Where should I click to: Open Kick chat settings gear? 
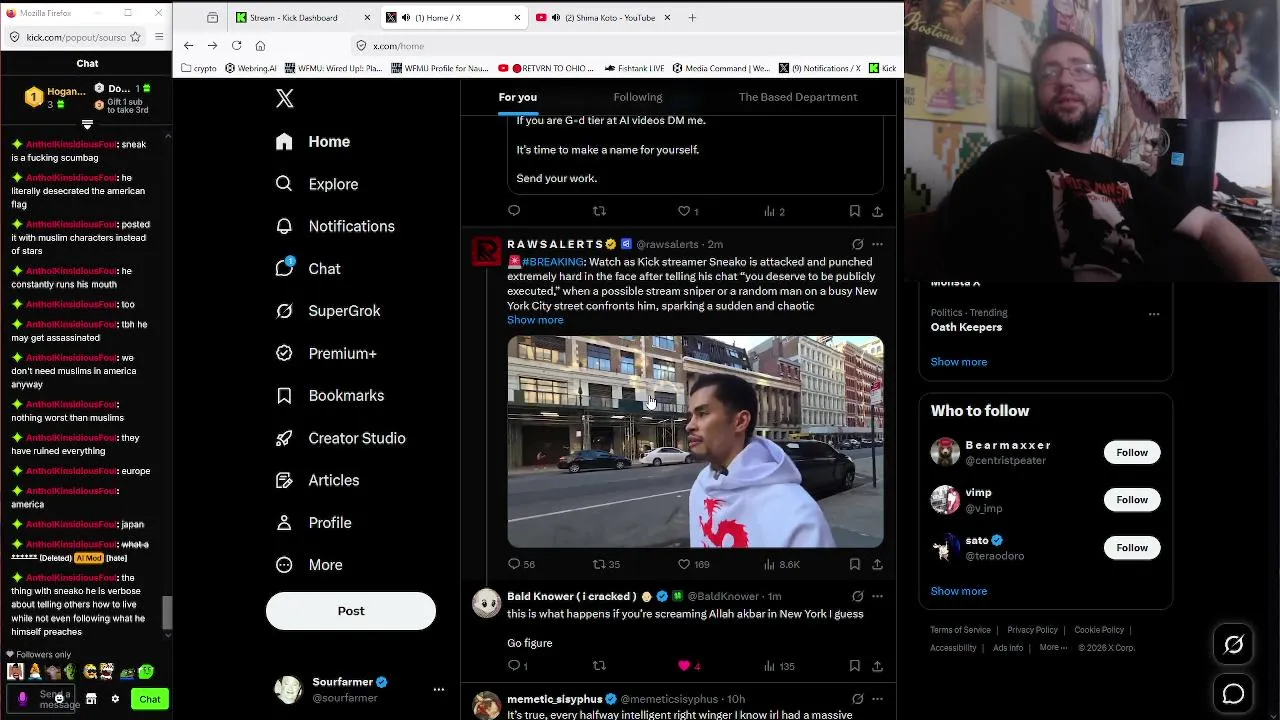[x=115, y=699]
